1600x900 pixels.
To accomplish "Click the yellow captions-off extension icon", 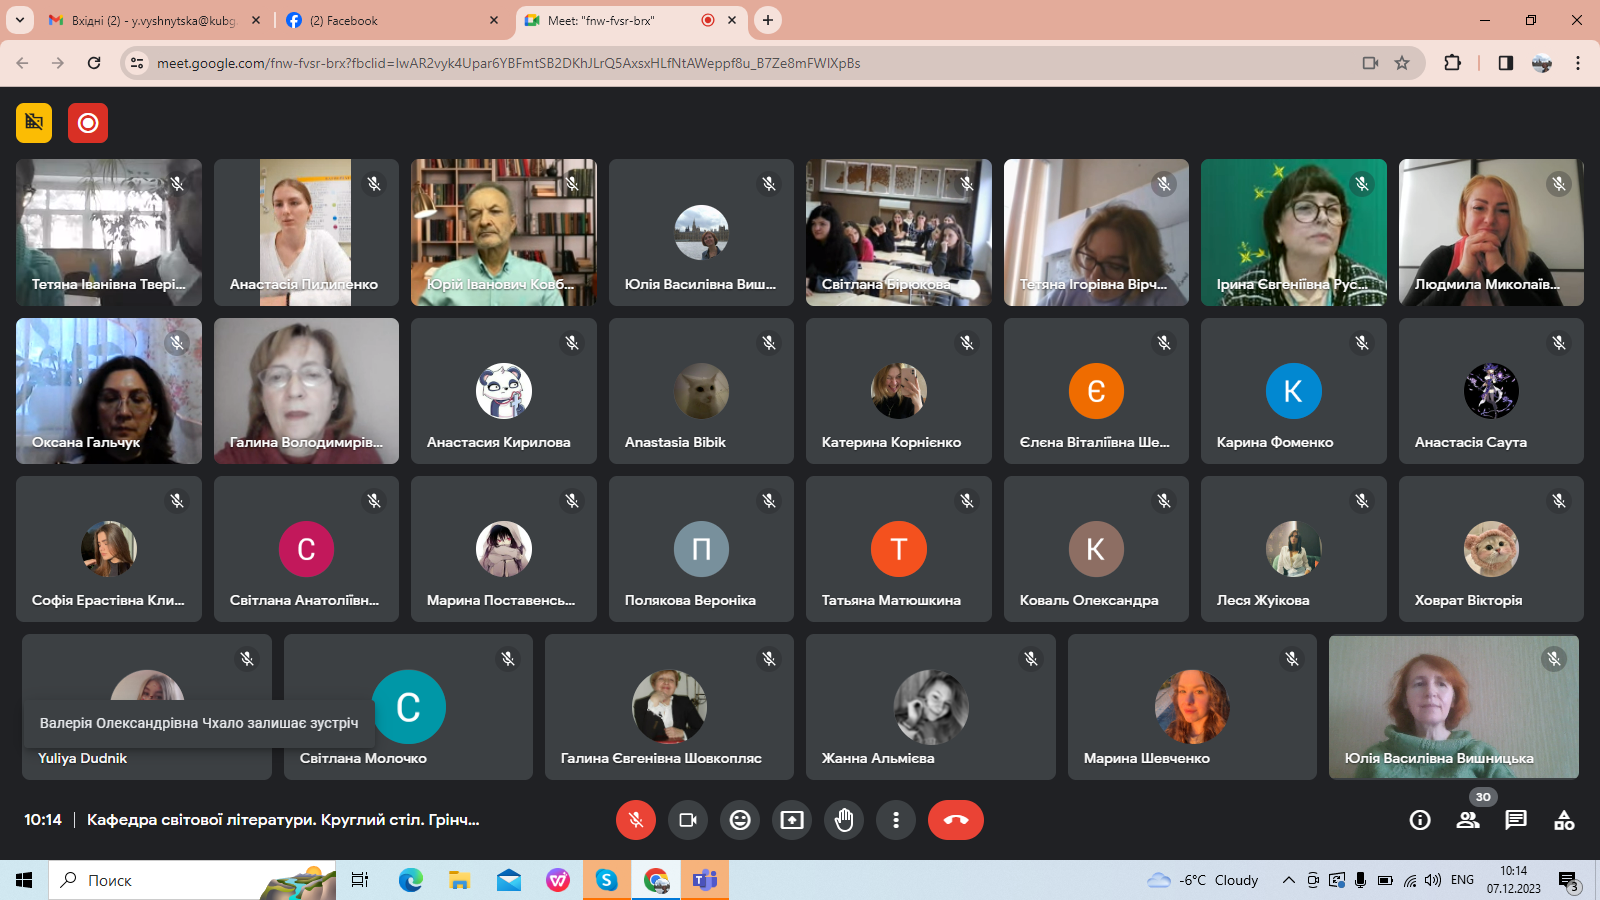I will click(34, 123).
